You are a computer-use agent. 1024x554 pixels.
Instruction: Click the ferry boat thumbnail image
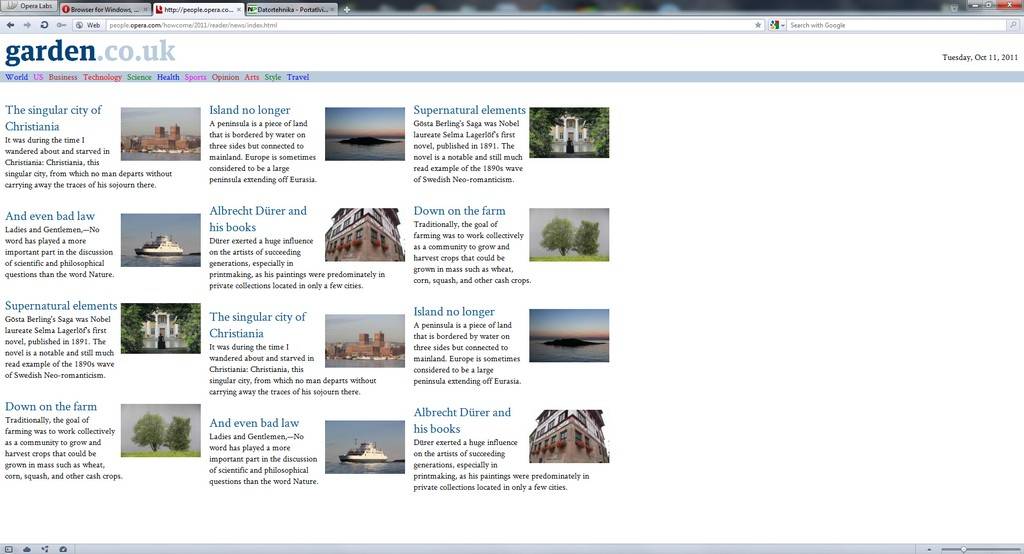click(160, 240)
